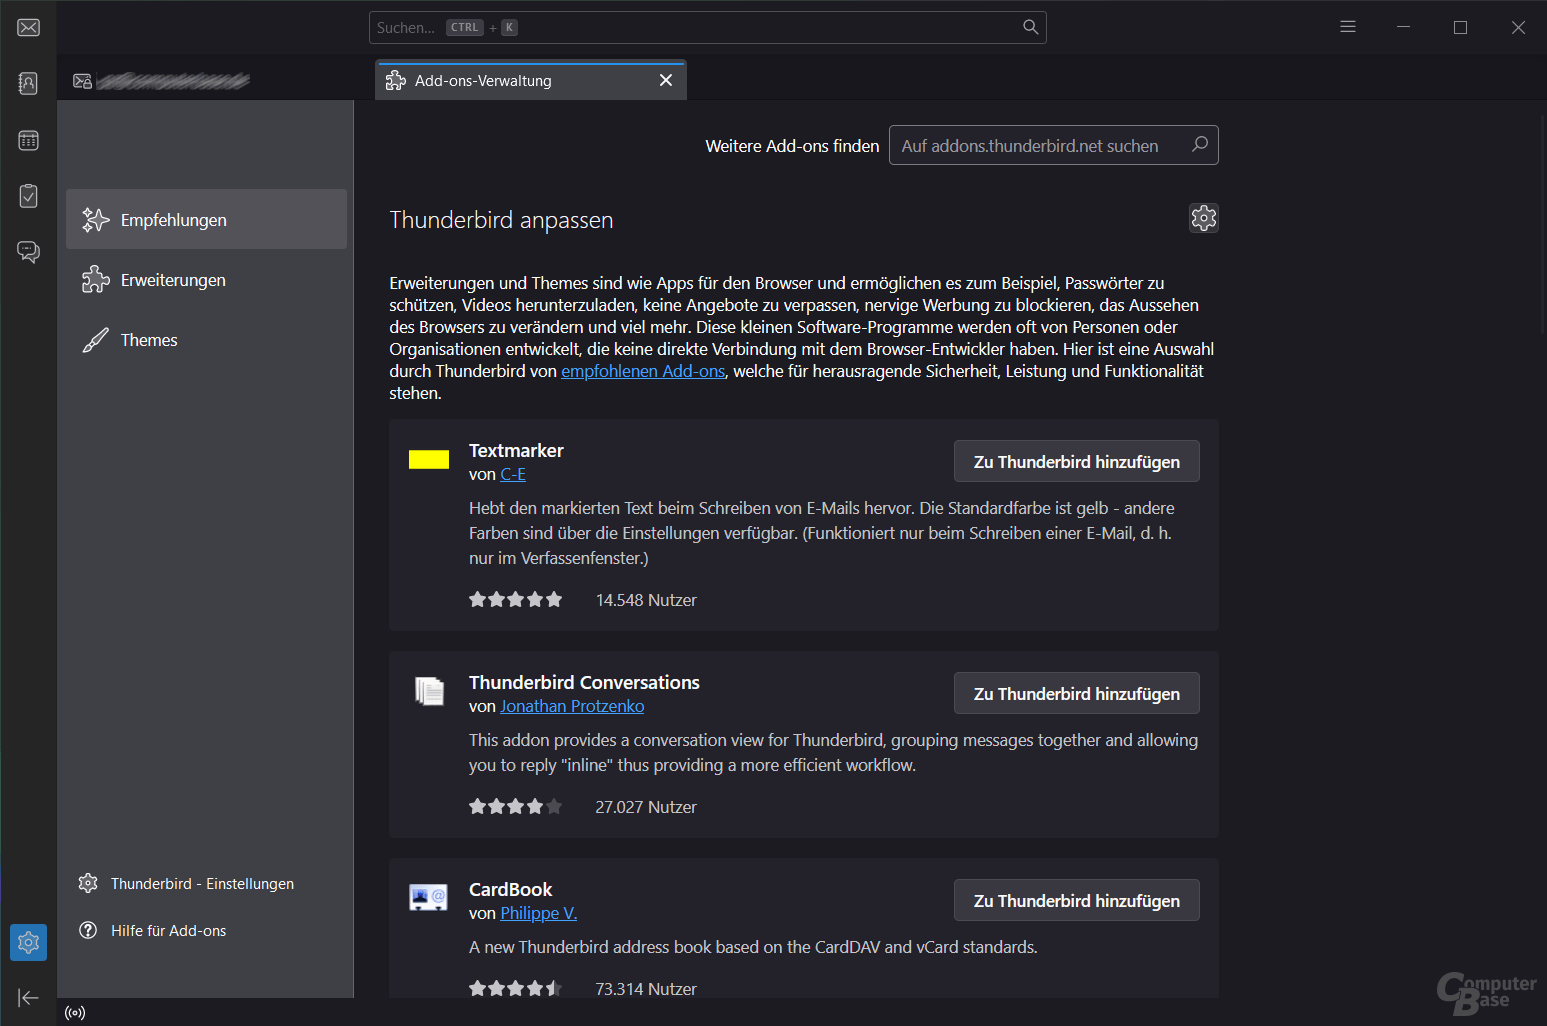Image resolution: width=1547 pixels, height=1026 pixels.
Task: Click the CardBook add-on icon
Action: point(429,897)
